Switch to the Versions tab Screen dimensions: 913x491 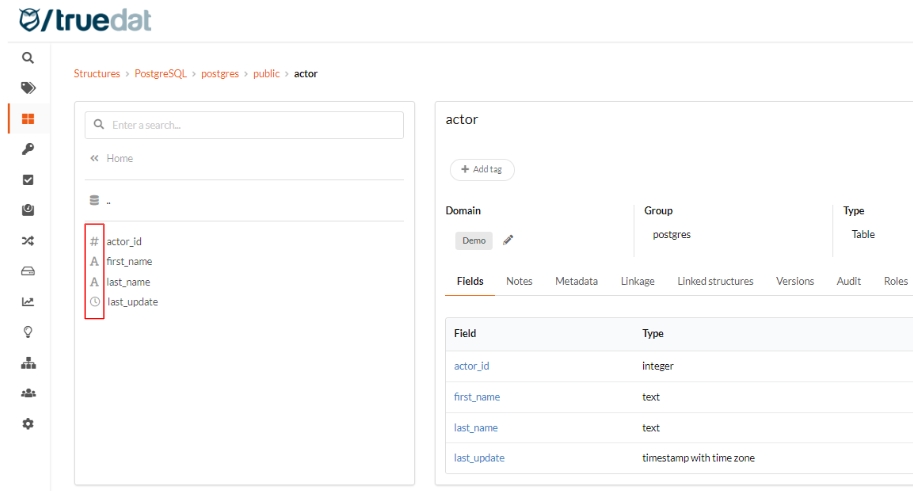(795, 281)
